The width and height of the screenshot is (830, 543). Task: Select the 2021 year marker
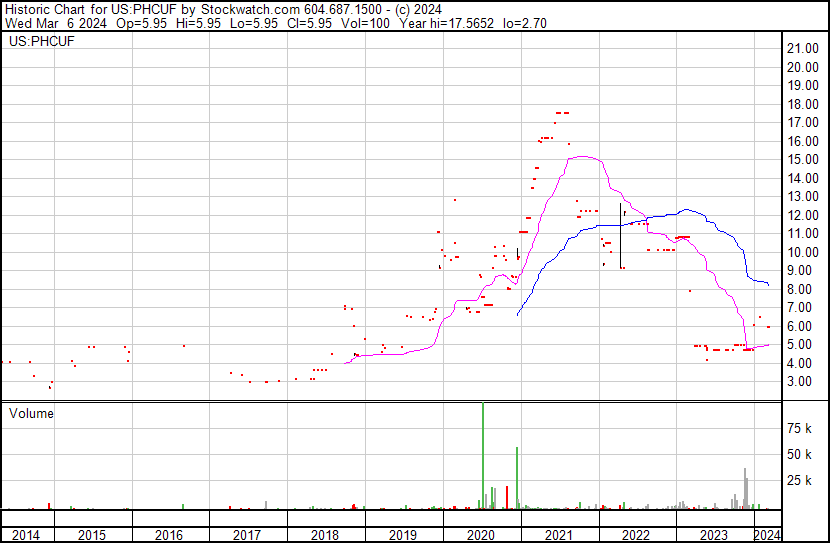point(558,535)
